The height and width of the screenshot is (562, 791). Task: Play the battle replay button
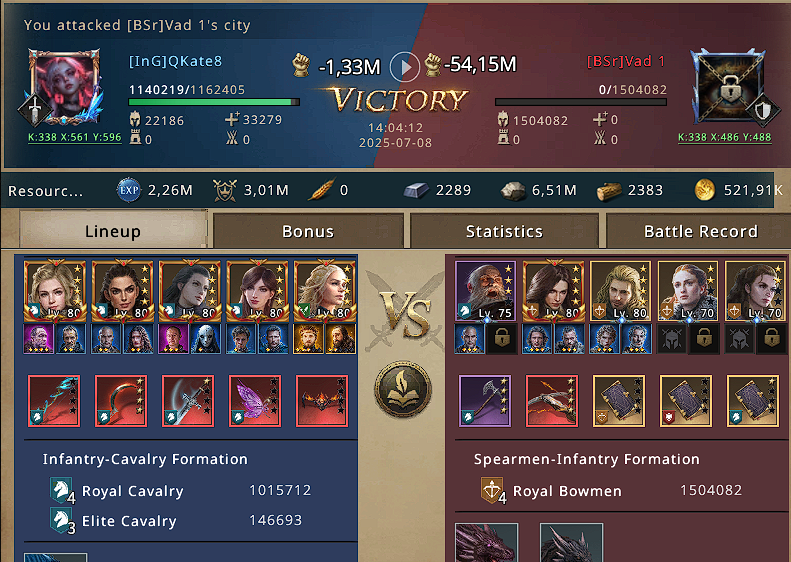405,67
